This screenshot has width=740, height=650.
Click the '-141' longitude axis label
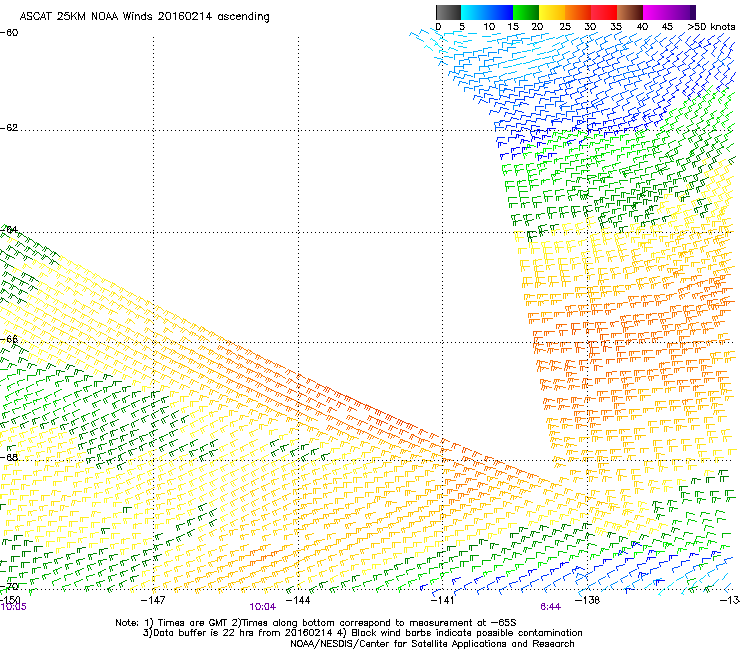[x=442, y=600]
